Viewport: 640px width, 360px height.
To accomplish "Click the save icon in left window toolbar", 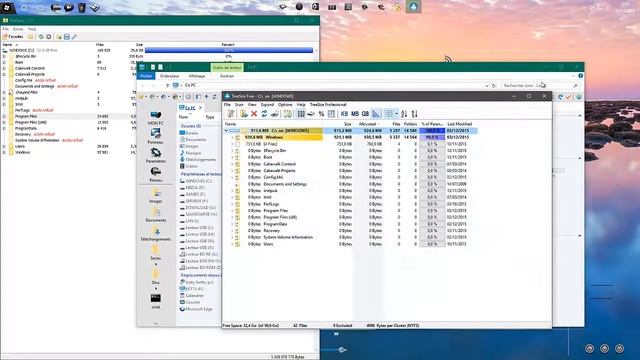I will (x=67, y=37).
